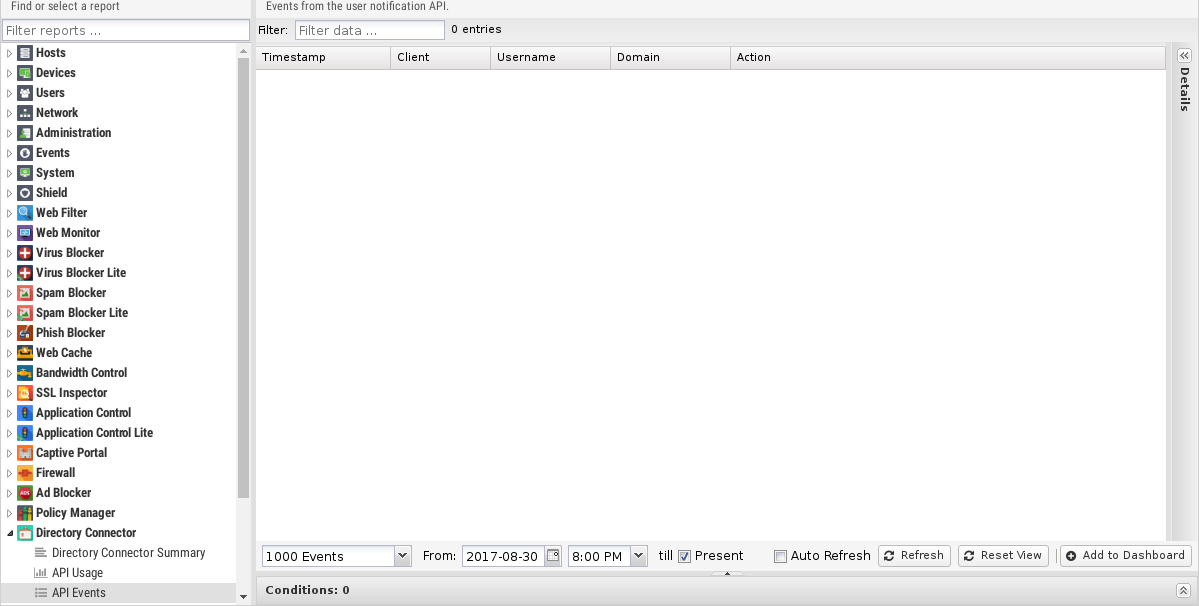Image resolution: width=1199 pixels, height=606 pixels.
Task: Expand the Details side panel
Action: click(1184, 56)
